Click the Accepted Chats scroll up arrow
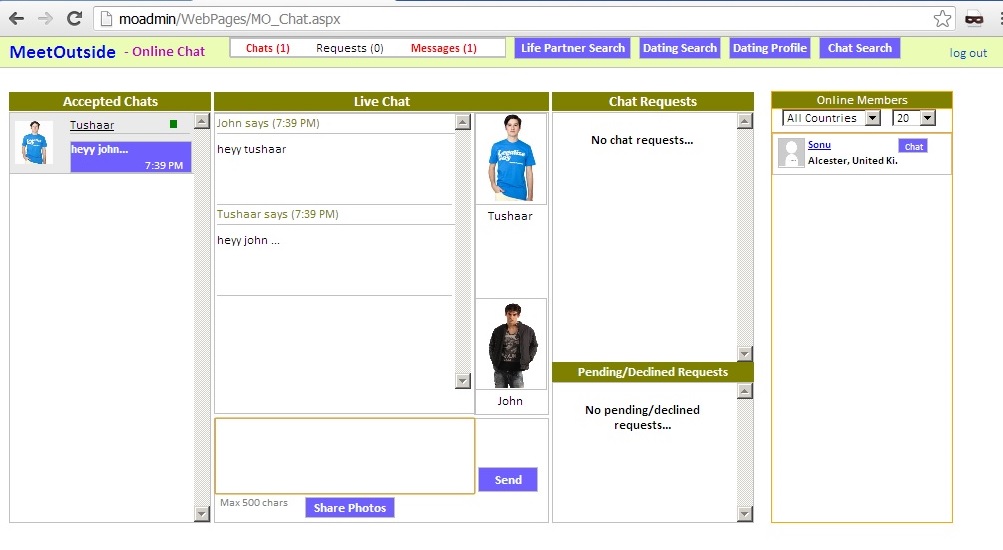1003x550 pixels. 201,121
